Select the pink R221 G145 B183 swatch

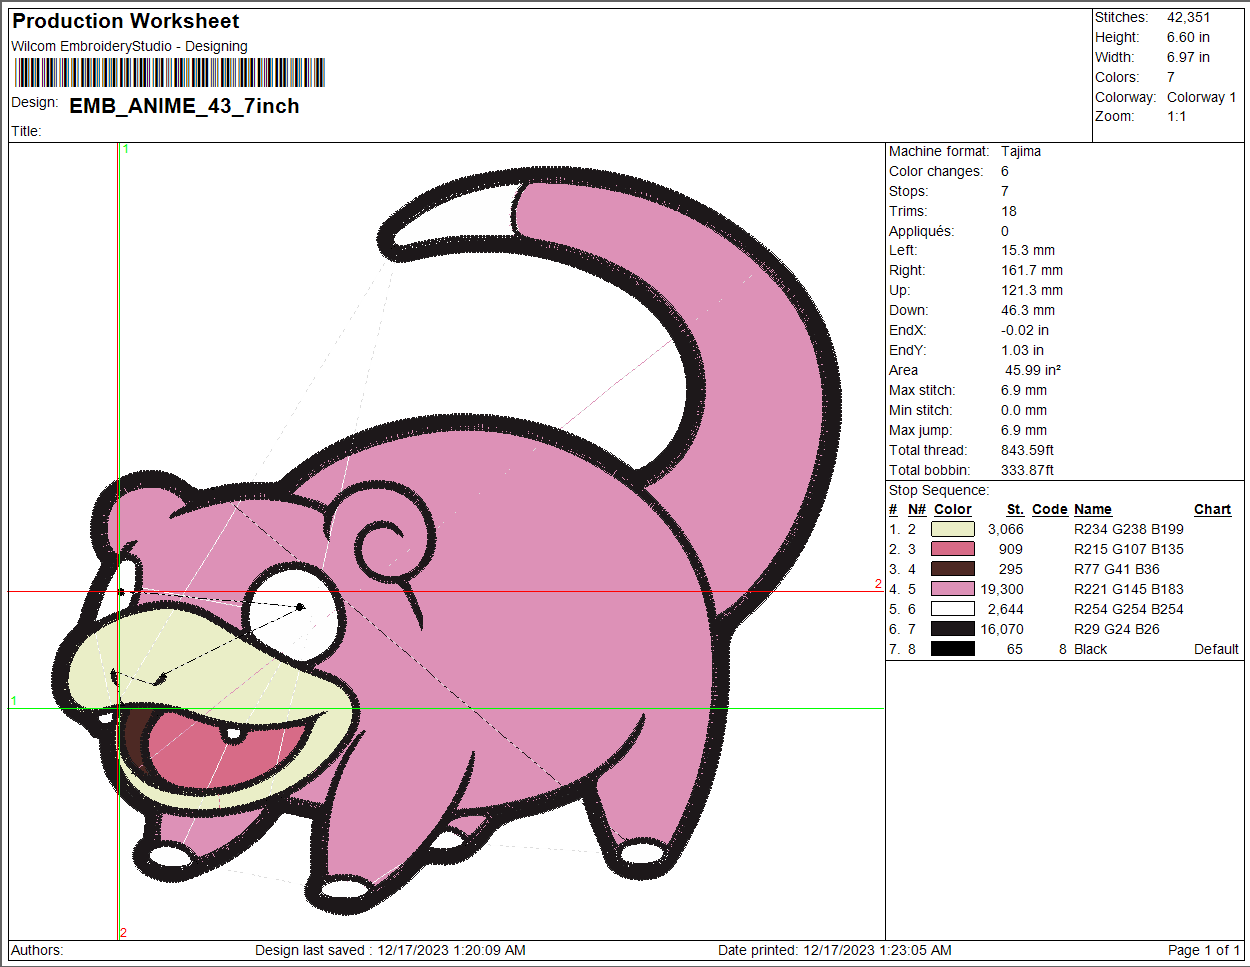[952, 589]
